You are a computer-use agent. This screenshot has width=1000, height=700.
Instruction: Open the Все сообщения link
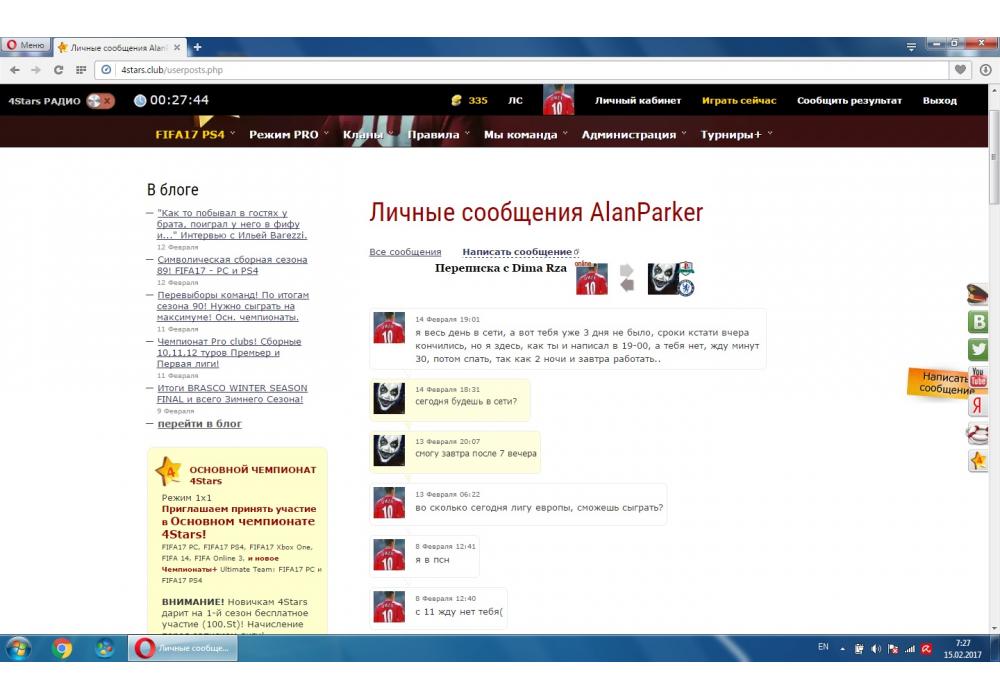(x=405, y=252)
